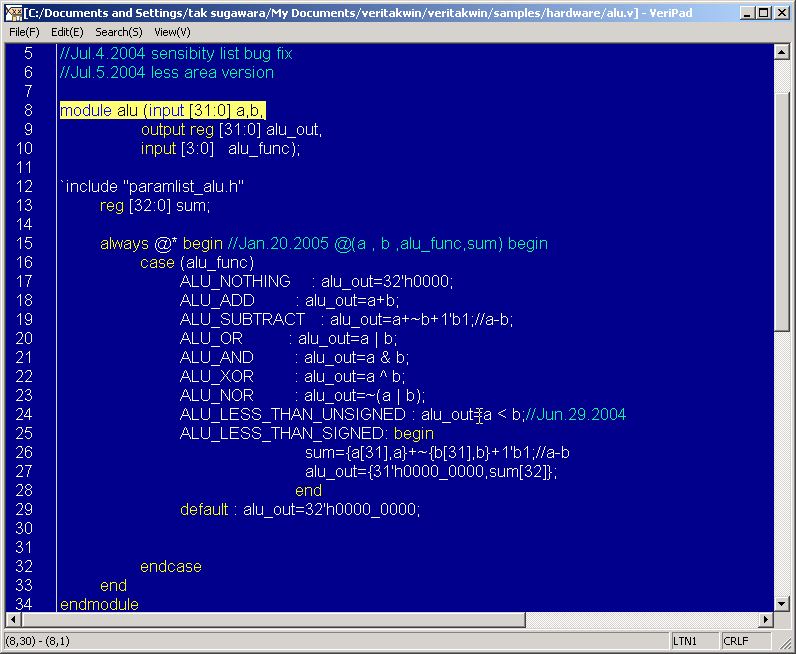The height and width of the screenshot is (654, 796).
Task: Click the ALU_NOTHING case label
Action: click(235, 281)
